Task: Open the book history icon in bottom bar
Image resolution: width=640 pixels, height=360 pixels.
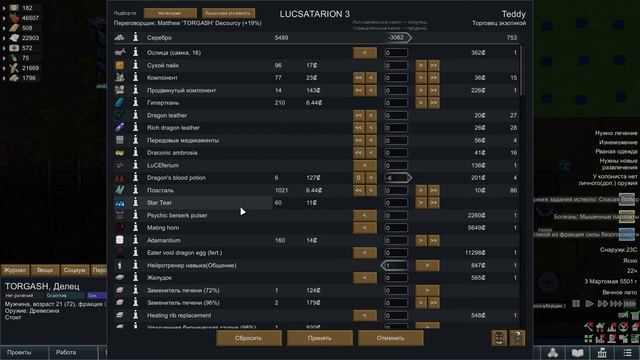Action: pyautogui.click(x=577, y=353)
